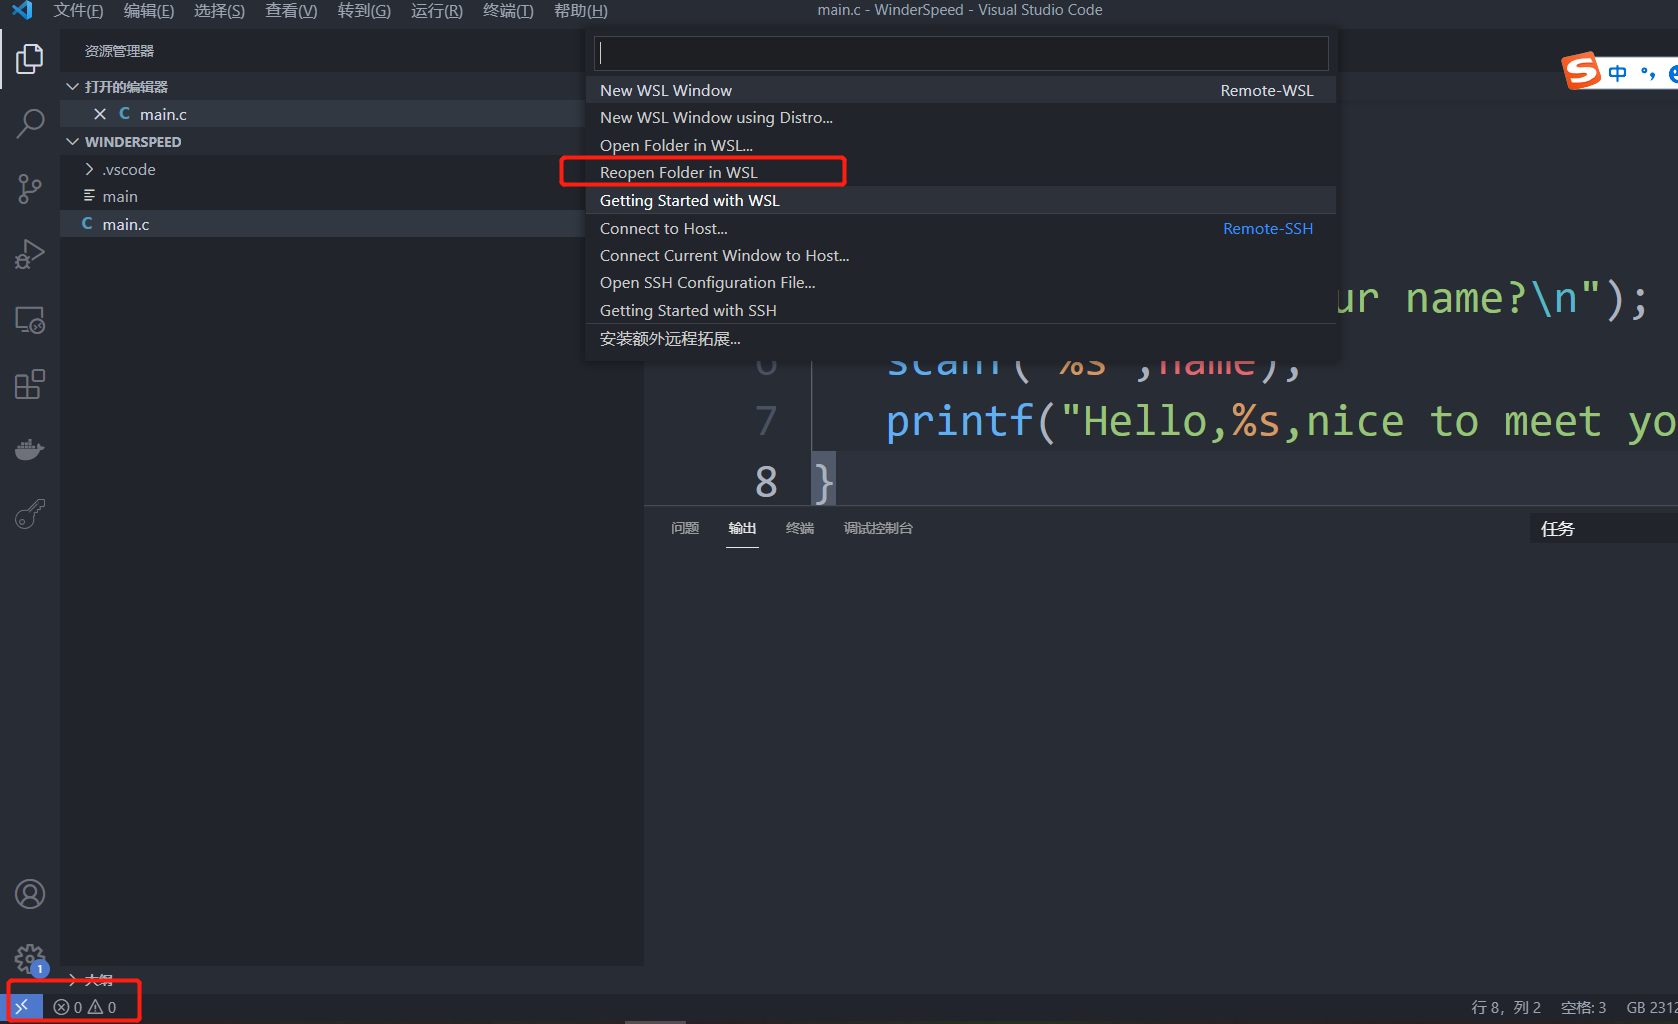Select the Connect to Host command
The image size is (1678, 1024).
click(663, 228)
